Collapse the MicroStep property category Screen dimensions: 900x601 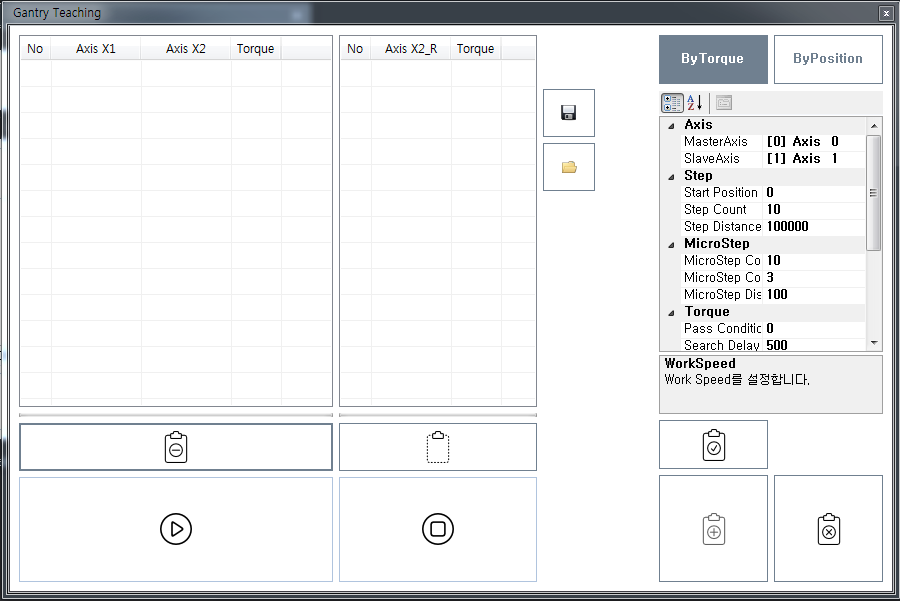(671, 244)
